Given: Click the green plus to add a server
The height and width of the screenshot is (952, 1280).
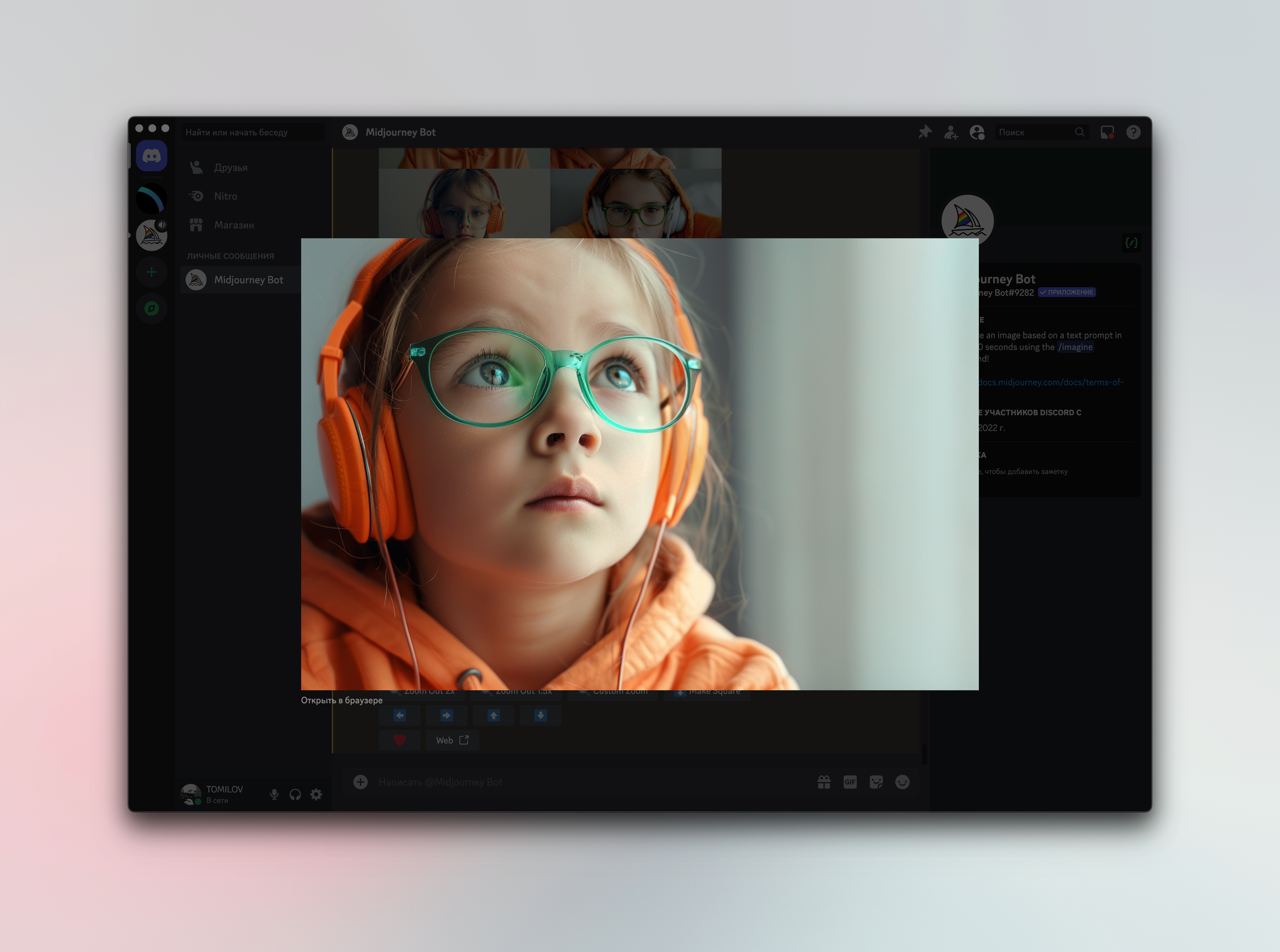Looking at the screenshot, I should click(x=152, y=272).
